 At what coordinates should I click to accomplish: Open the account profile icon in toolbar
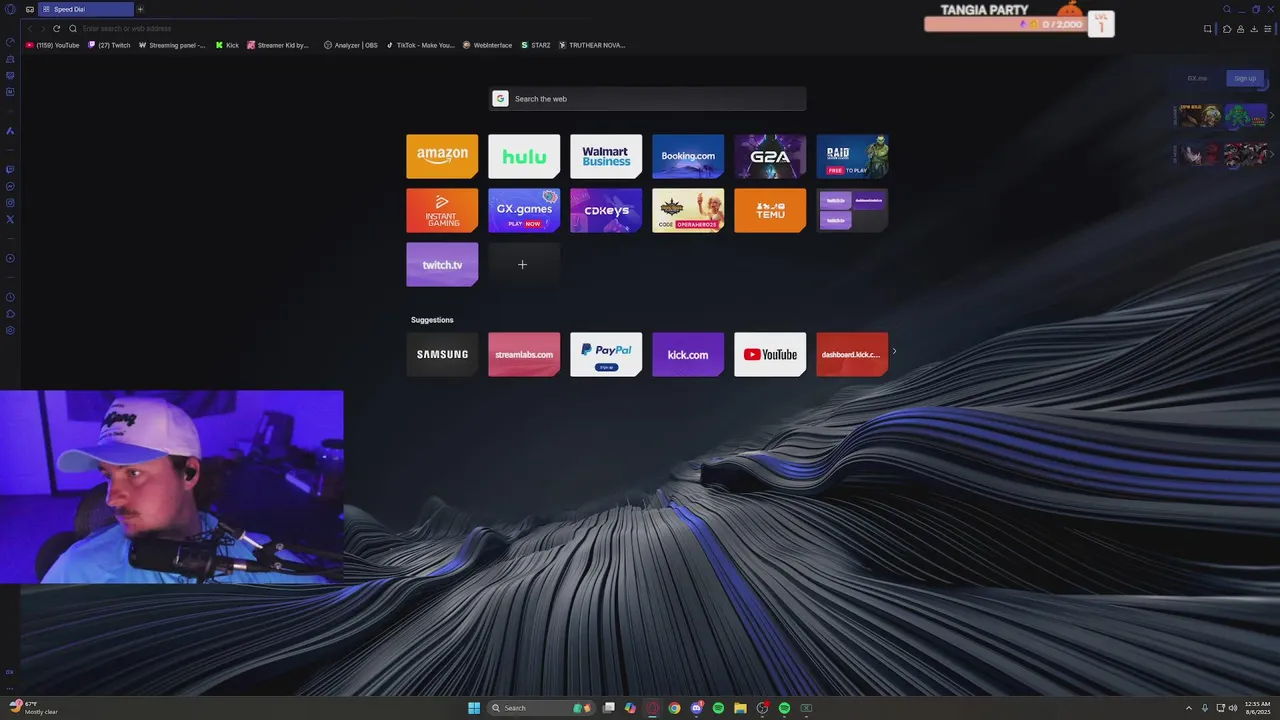click(x=1240, y=29)
